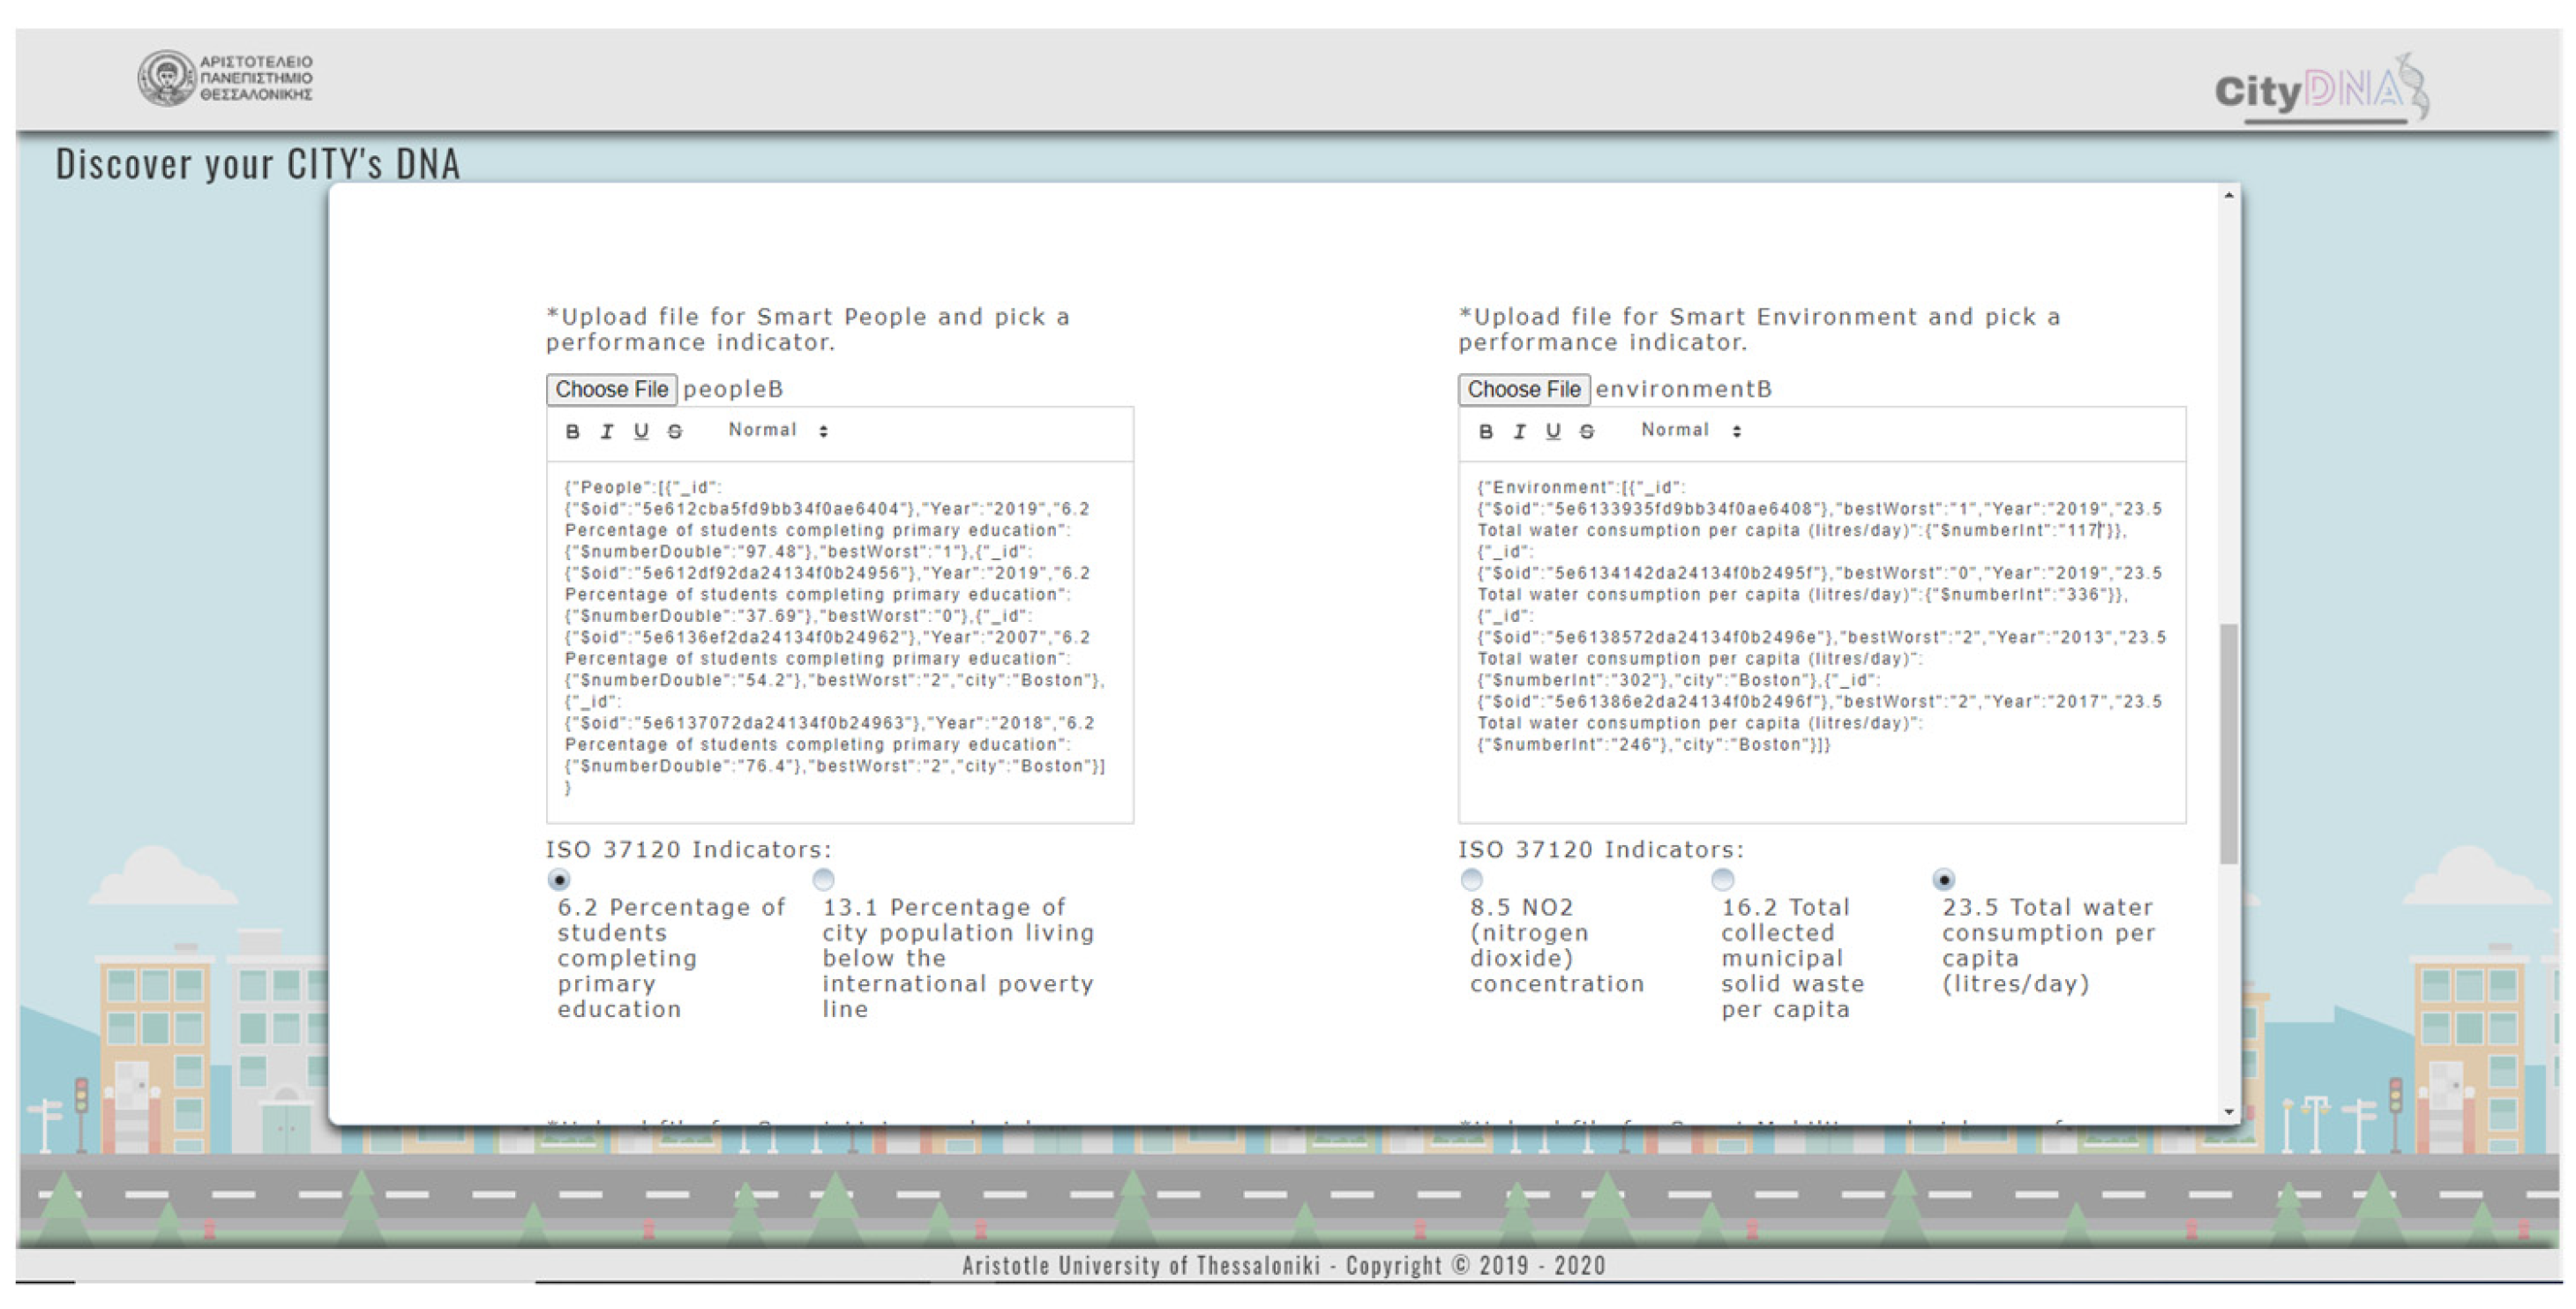Toggle Italic in Smart Environment editor
The width and height of the screenshot is (2576, 1309).
[1519, 431]
